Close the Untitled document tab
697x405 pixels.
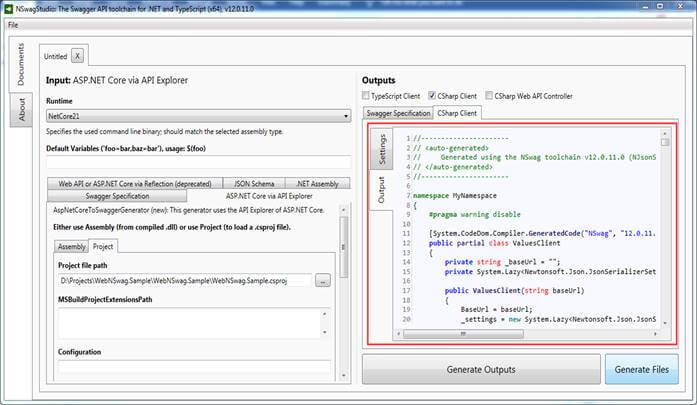(x=77, y=56)
